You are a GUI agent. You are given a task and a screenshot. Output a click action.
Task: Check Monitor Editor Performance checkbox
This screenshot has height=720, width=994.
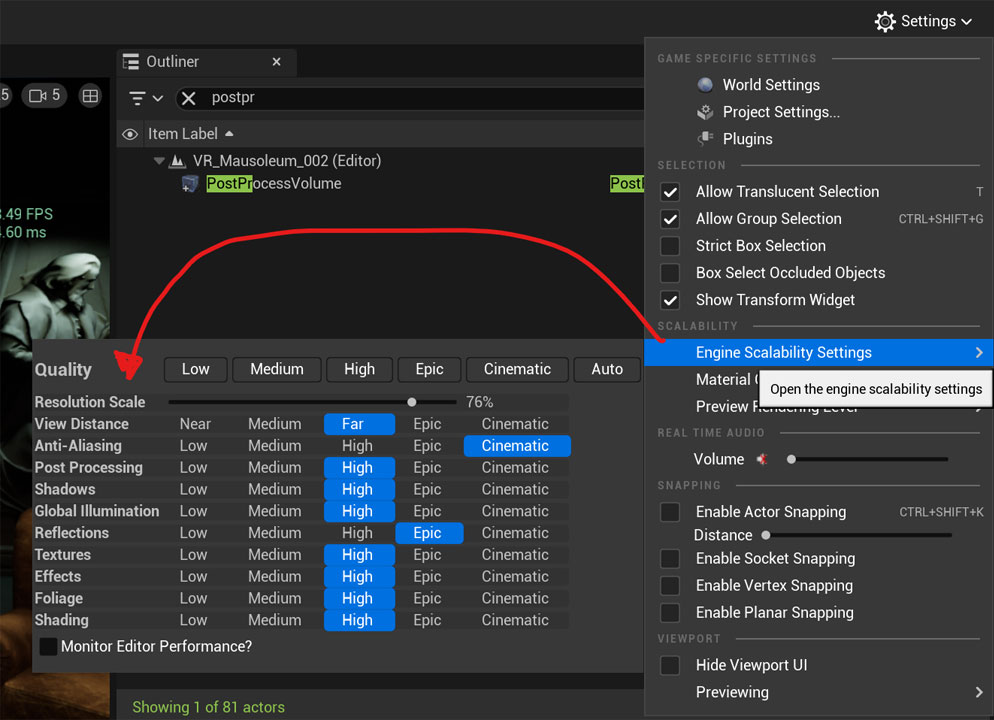(48, 647)
